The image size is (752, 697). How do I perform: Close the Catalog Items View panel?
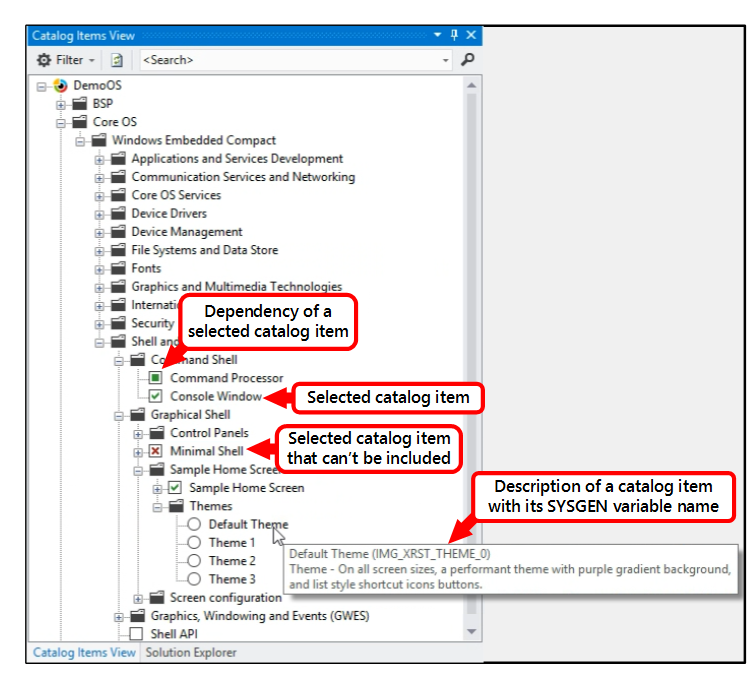471,35
